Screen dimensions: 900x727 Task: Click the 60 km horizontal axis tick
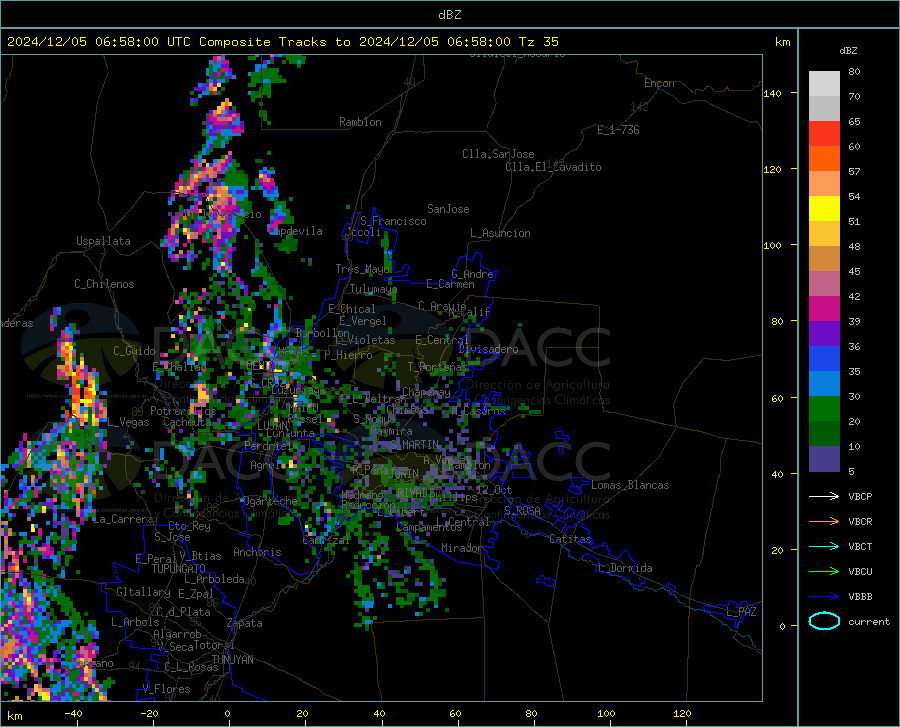pos(455,714)
